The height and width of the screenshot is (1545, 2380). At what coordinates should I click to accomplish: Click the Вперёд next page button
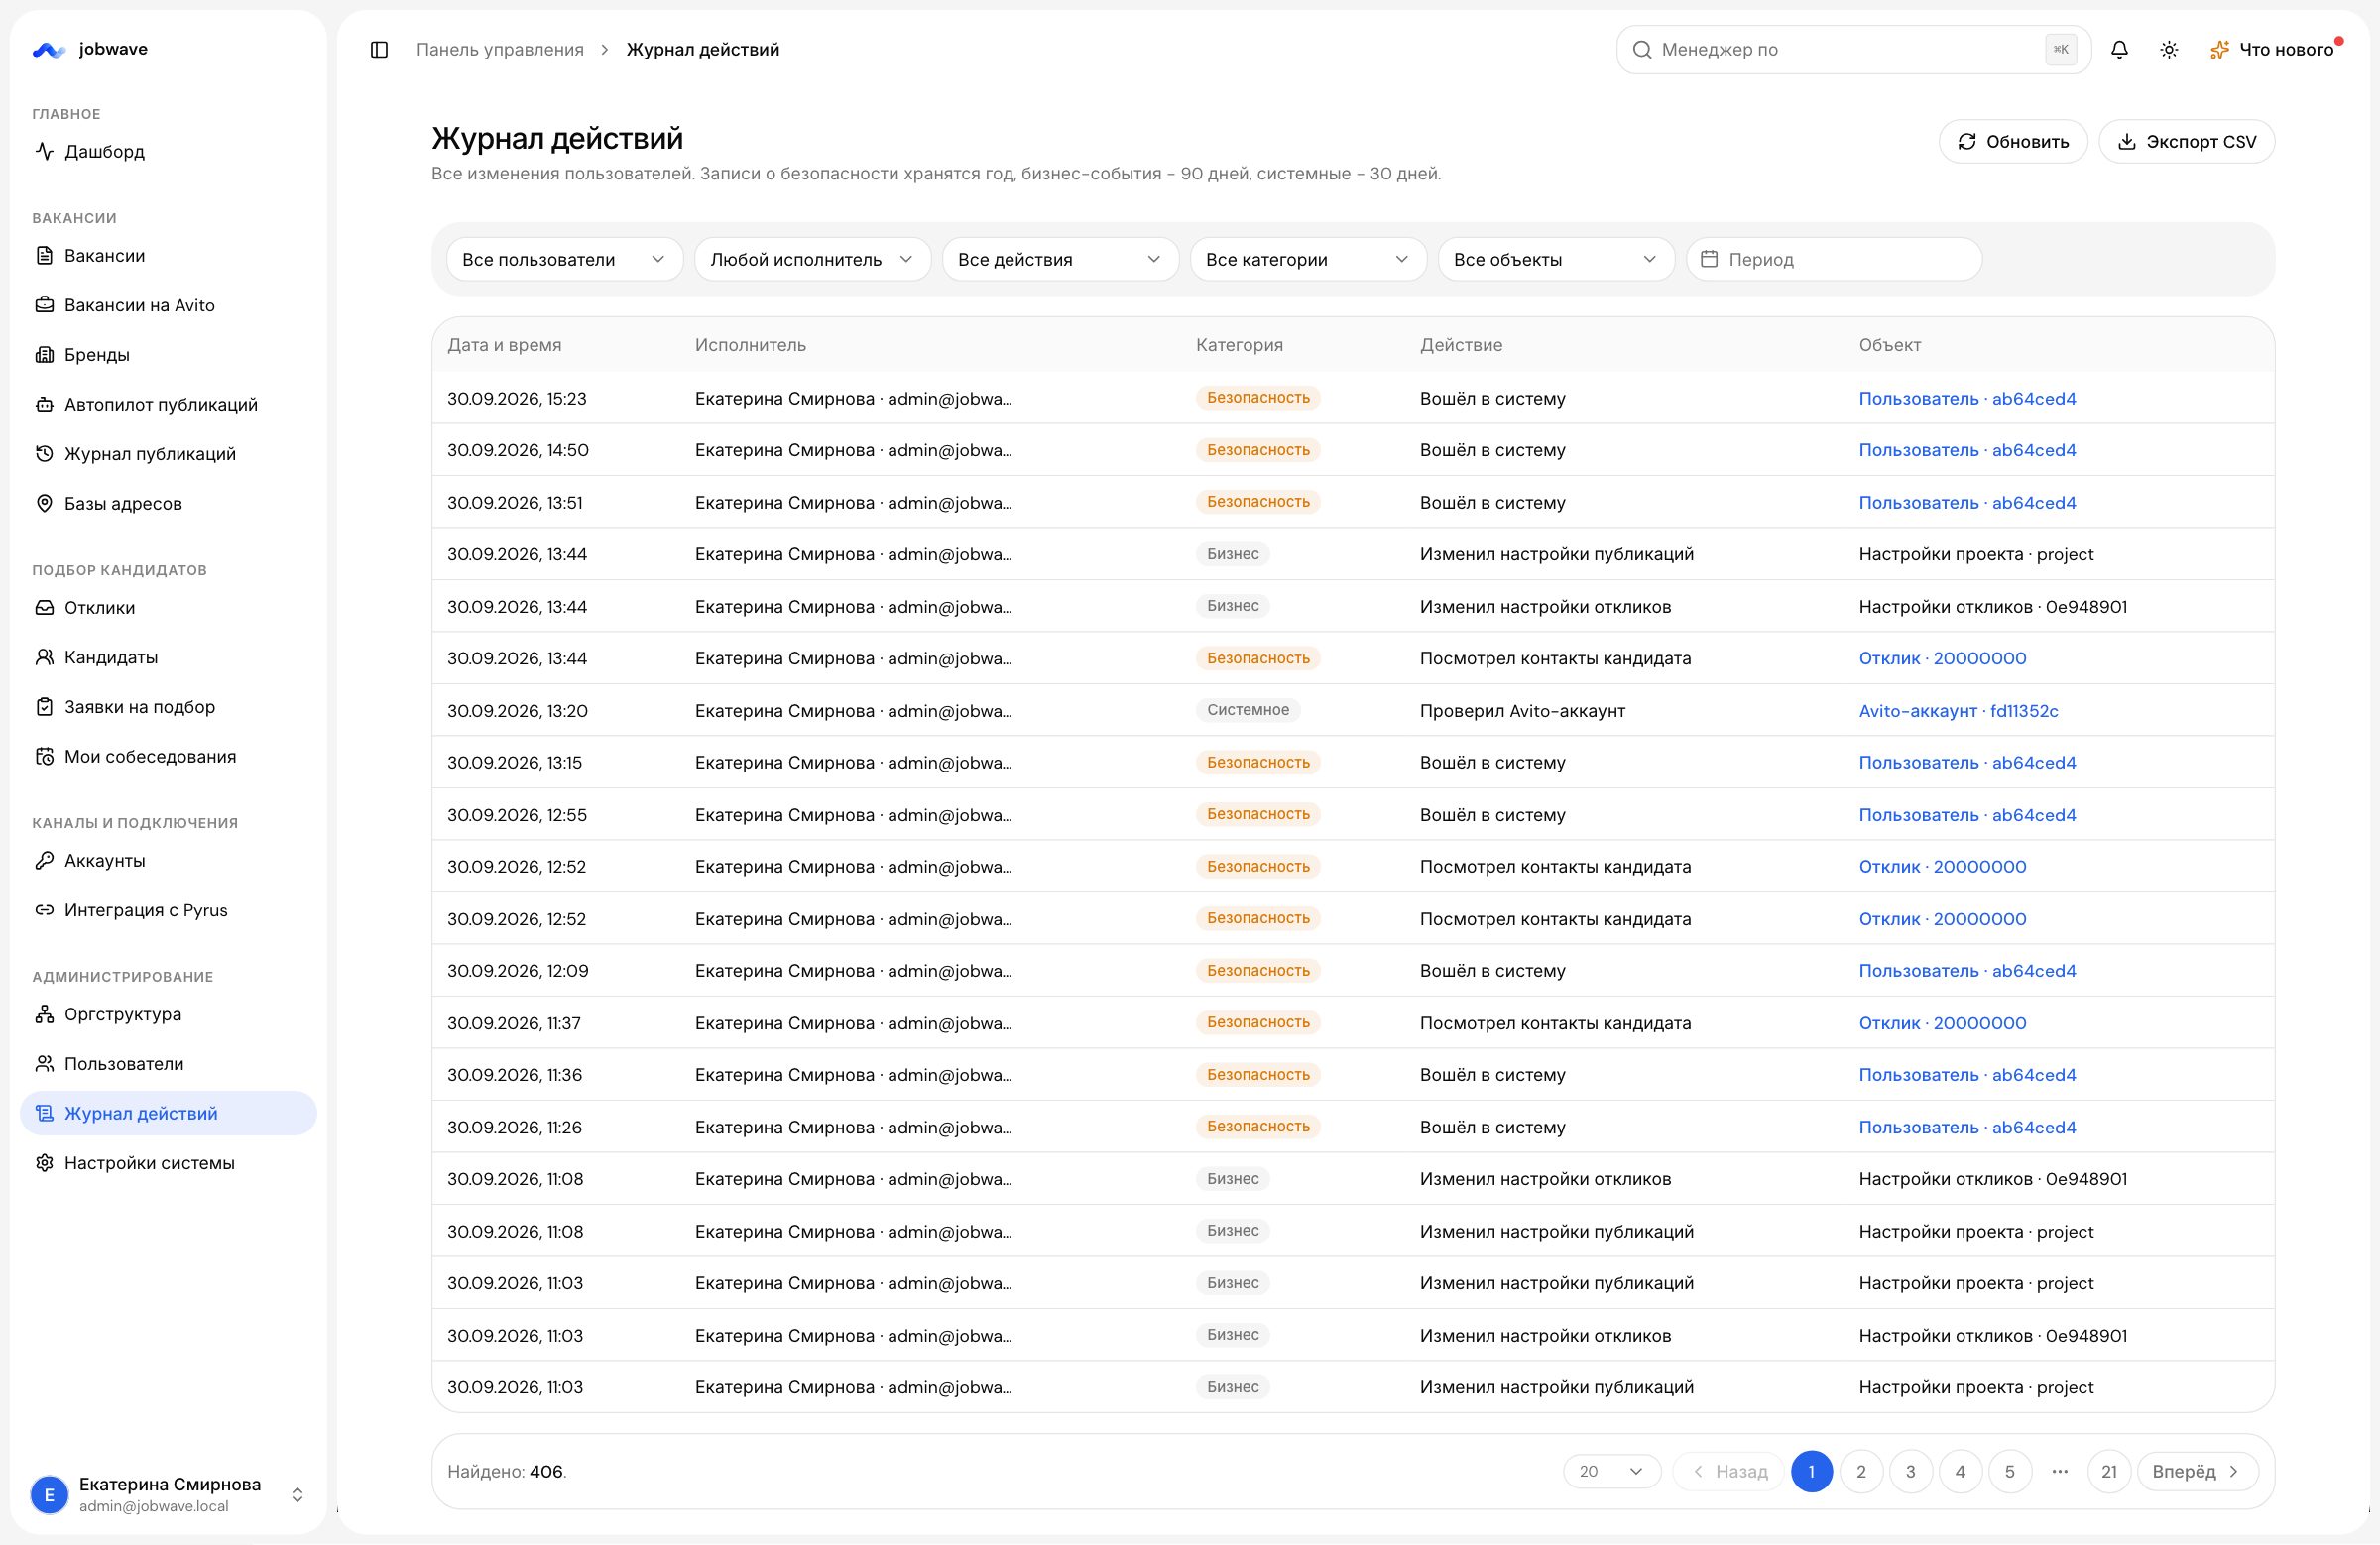(2197, 1471)
